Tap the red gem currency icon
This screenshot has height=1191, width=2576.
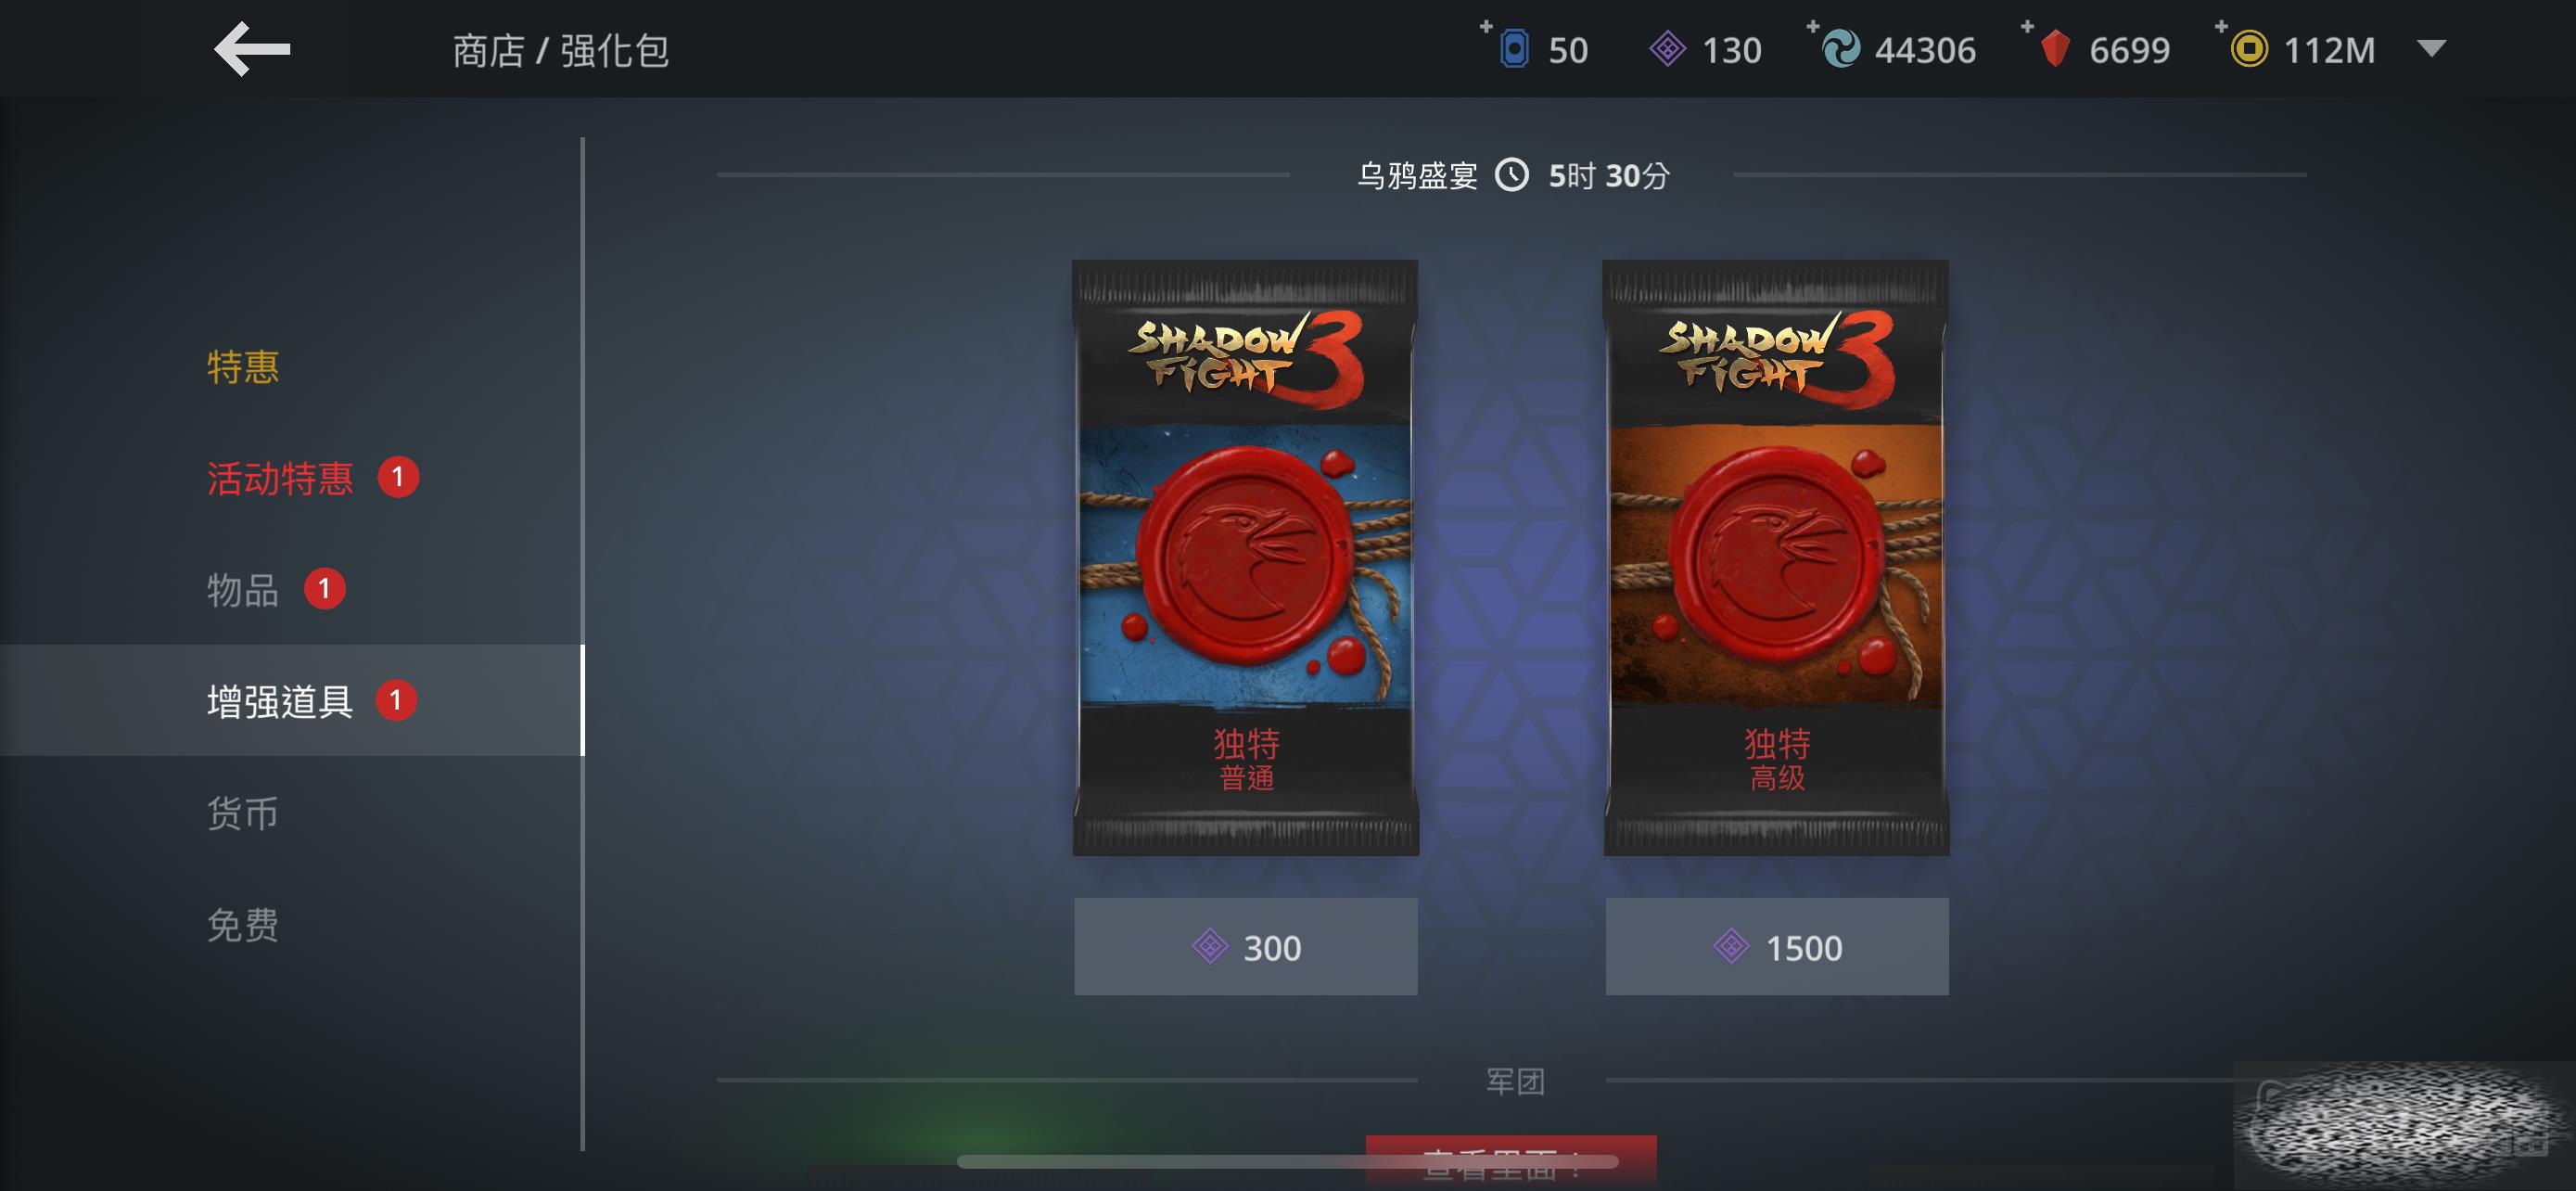[x=2055, y=49]
